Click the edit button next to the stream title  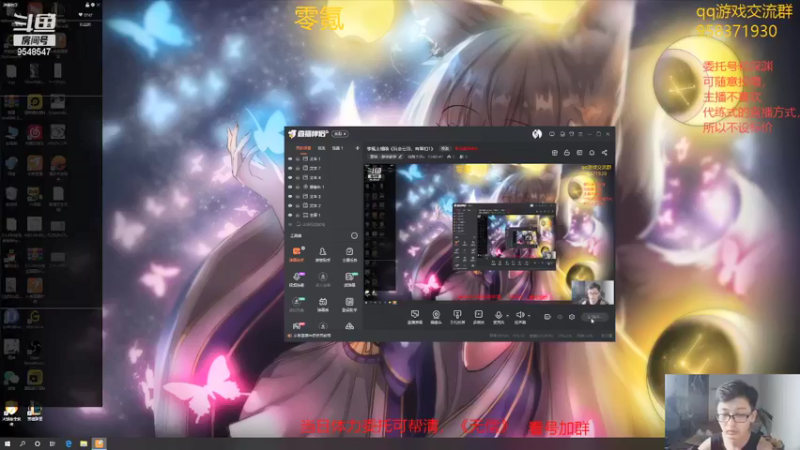point(445,148)
